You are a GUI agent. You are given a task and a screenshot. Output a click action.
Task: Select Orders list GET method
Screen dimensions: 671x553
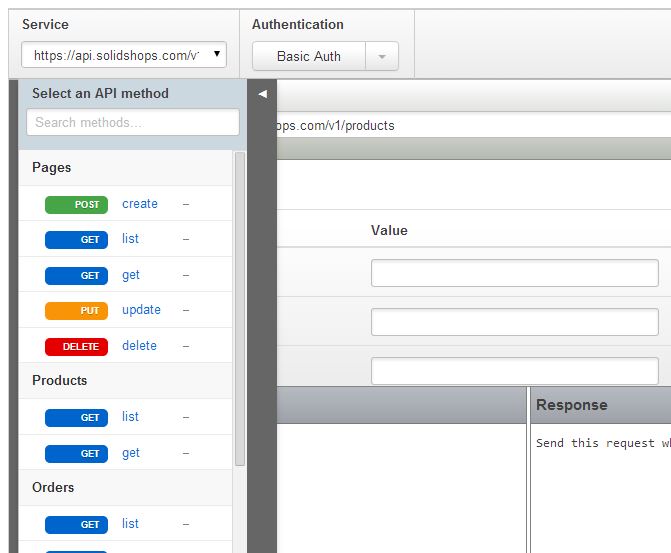pos(130,523)
